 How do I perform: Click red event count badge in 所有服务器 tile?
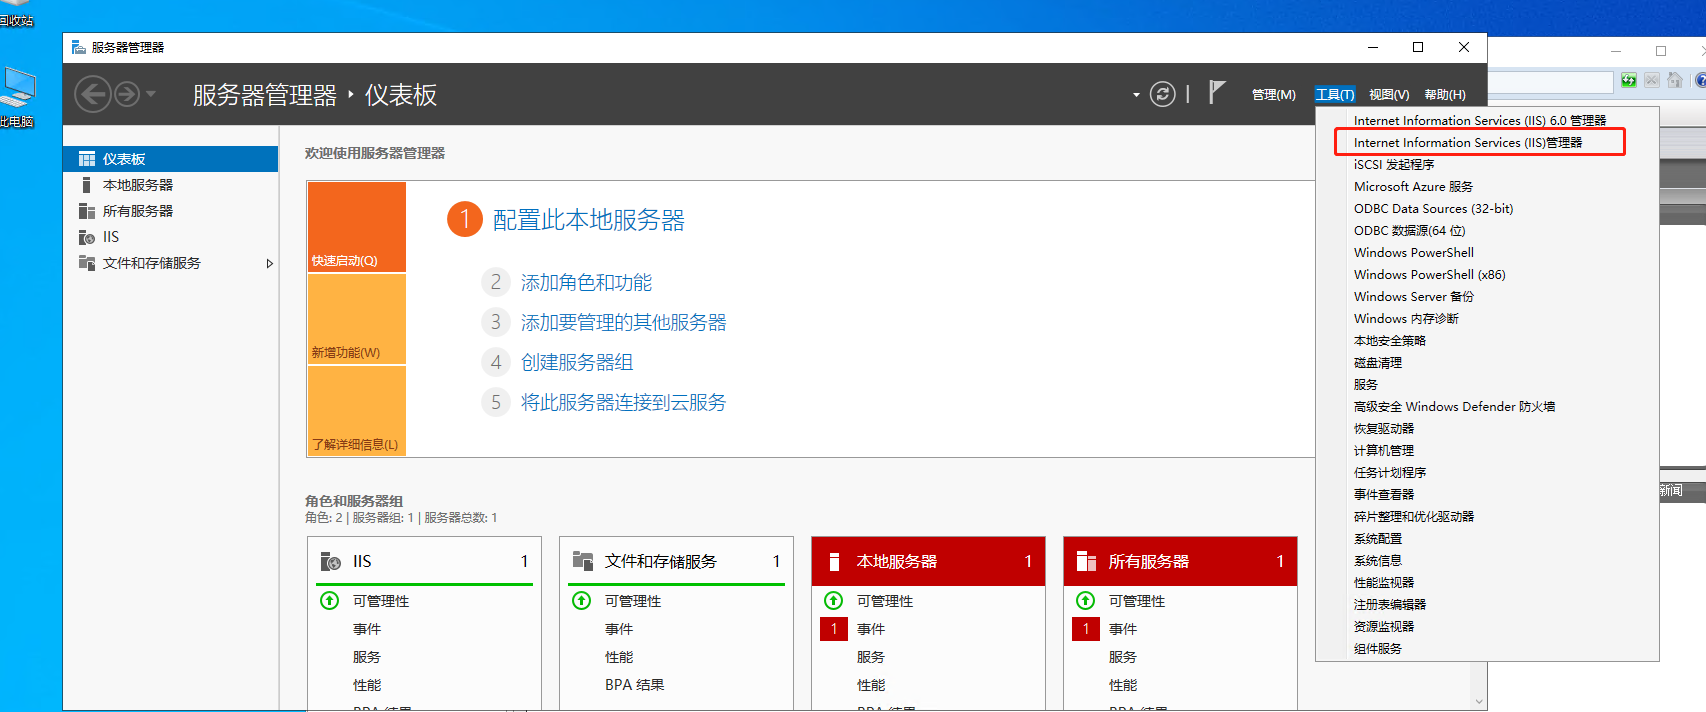(1085, 629)
